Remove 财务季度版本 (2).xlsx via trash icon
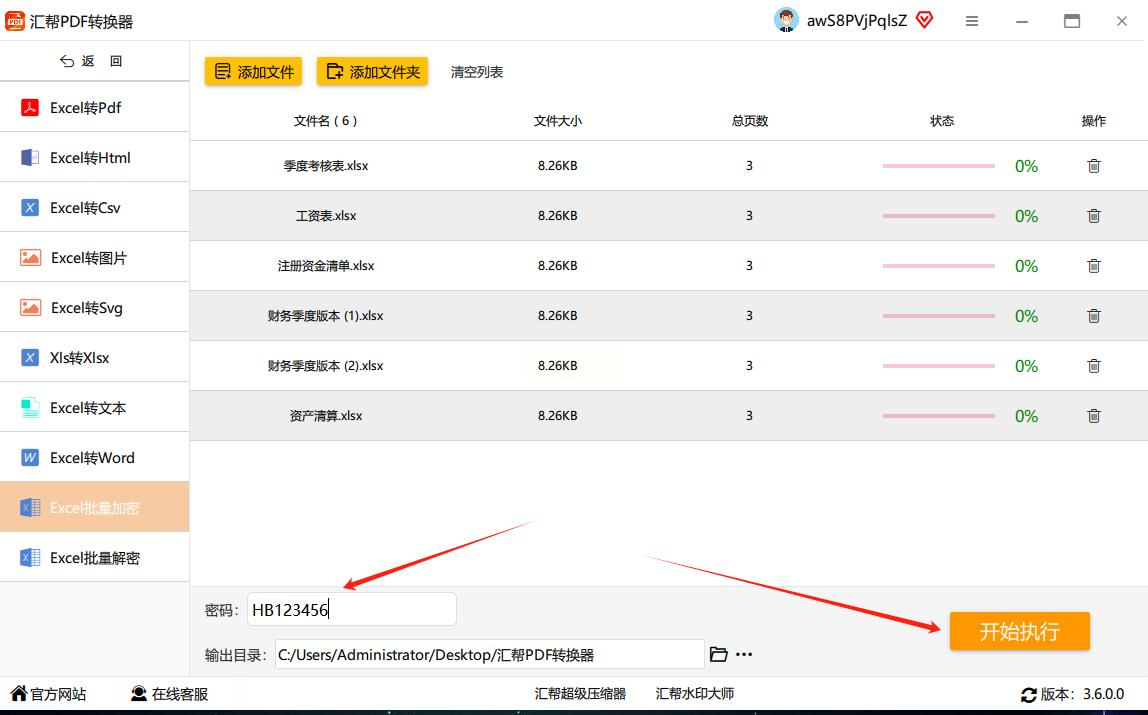Viewport: 1148px width, 715px height. coord(1094,366)
